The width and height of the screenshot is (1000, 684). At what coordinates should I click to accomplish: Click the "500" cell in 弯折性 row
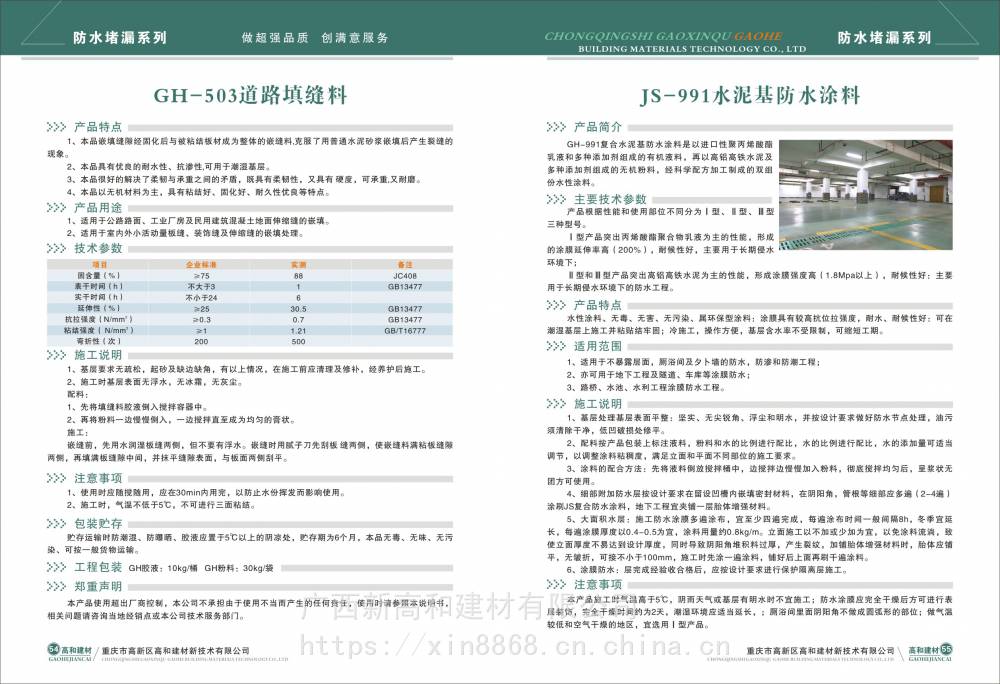click(298, 341)
